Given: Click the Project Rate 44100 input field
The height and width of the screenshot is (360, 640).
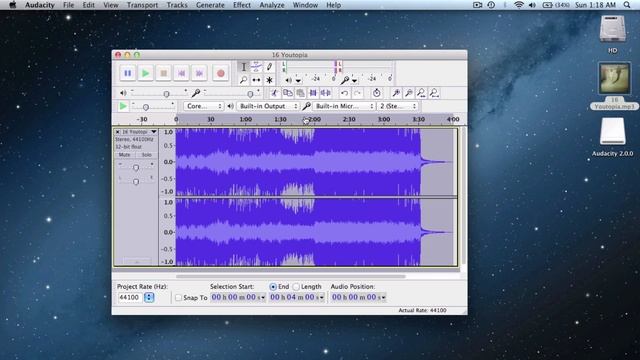Looking at the screenshot, I should pyautogui.click(x=130, y=298).
